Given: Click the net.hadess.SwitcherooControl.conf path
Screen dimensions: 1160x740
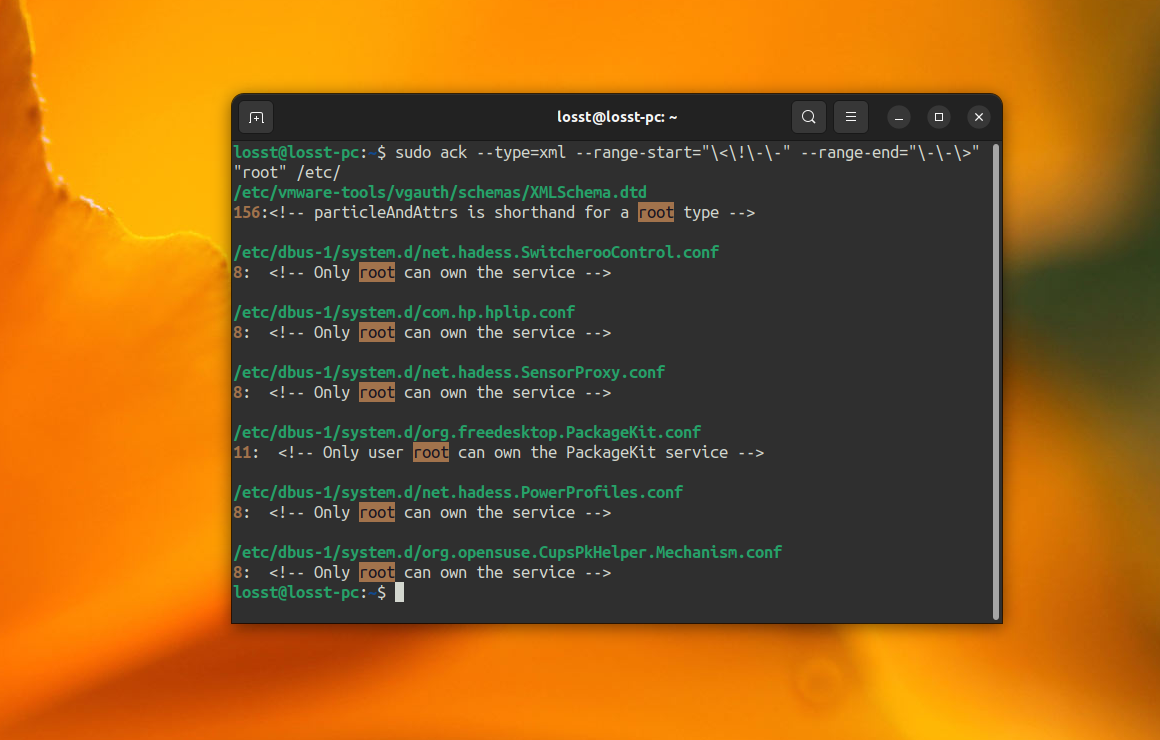Looking at the screenshot, I should [x=475, y=252].
